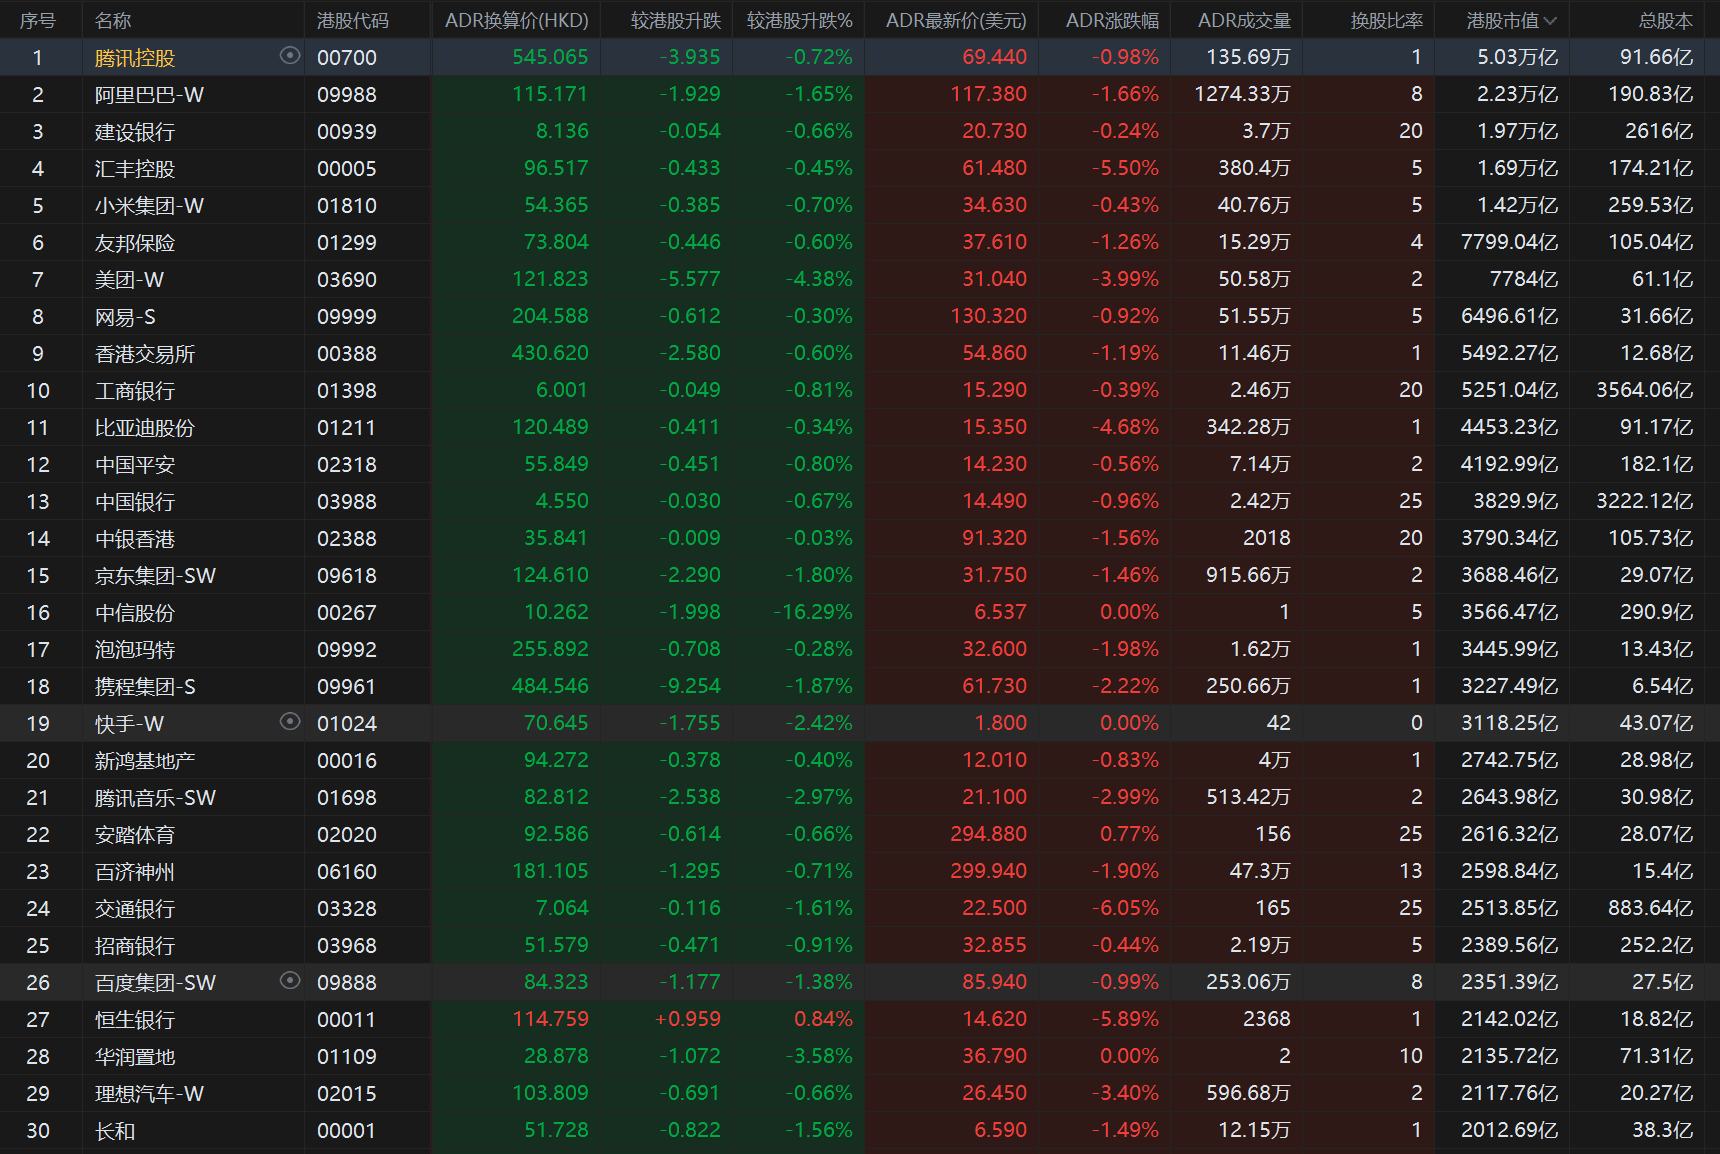Click the 1274.33万 ADR volume cell
The image size is (1720, 1154).
click(x=1242, y=94)
